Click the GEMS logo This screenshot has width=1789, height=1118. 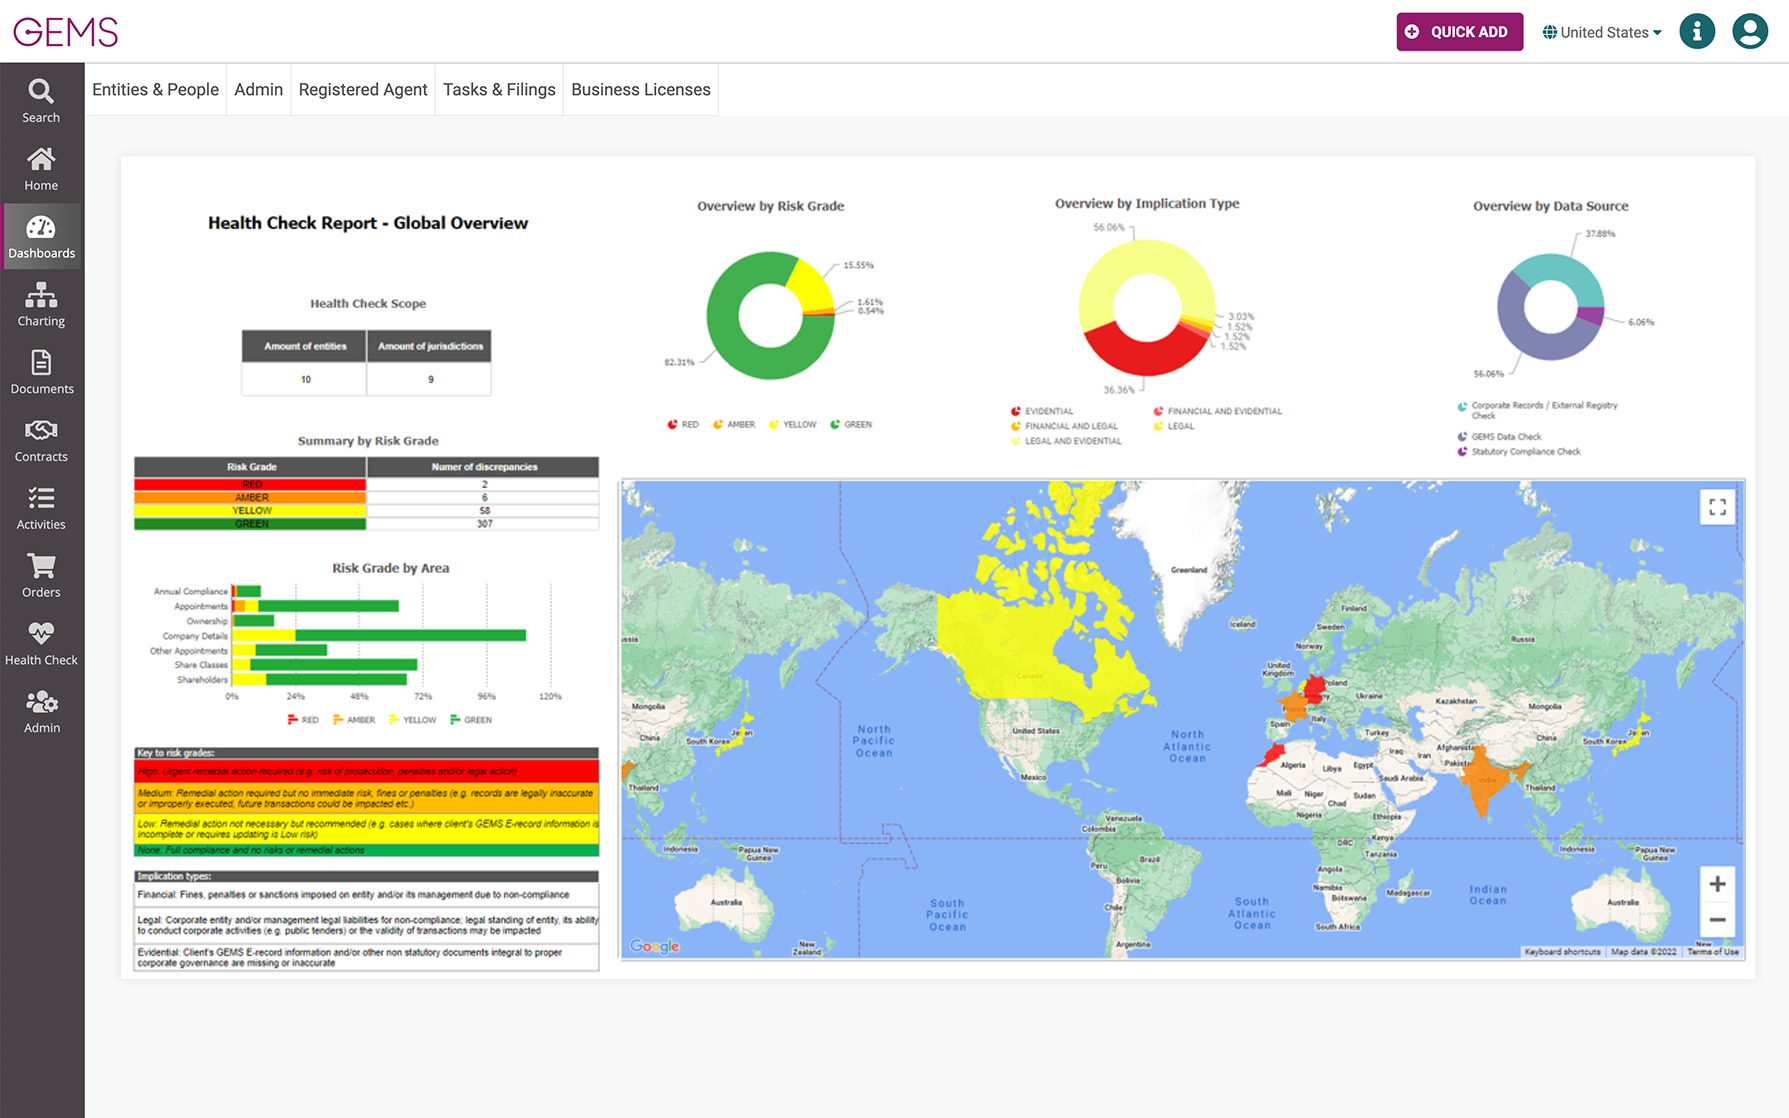(x=66, y=32)
